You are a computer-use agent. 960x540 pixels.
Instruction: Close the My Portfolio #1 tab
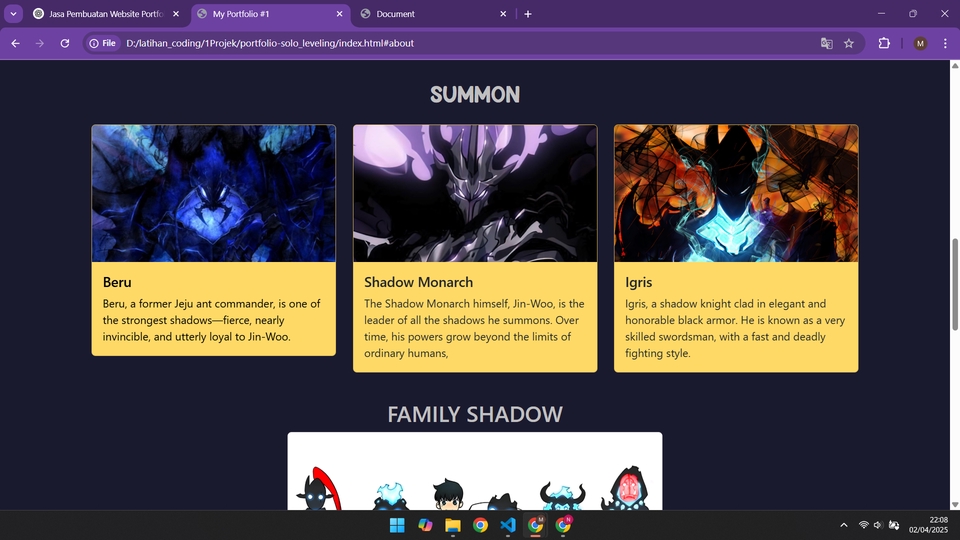340,14
